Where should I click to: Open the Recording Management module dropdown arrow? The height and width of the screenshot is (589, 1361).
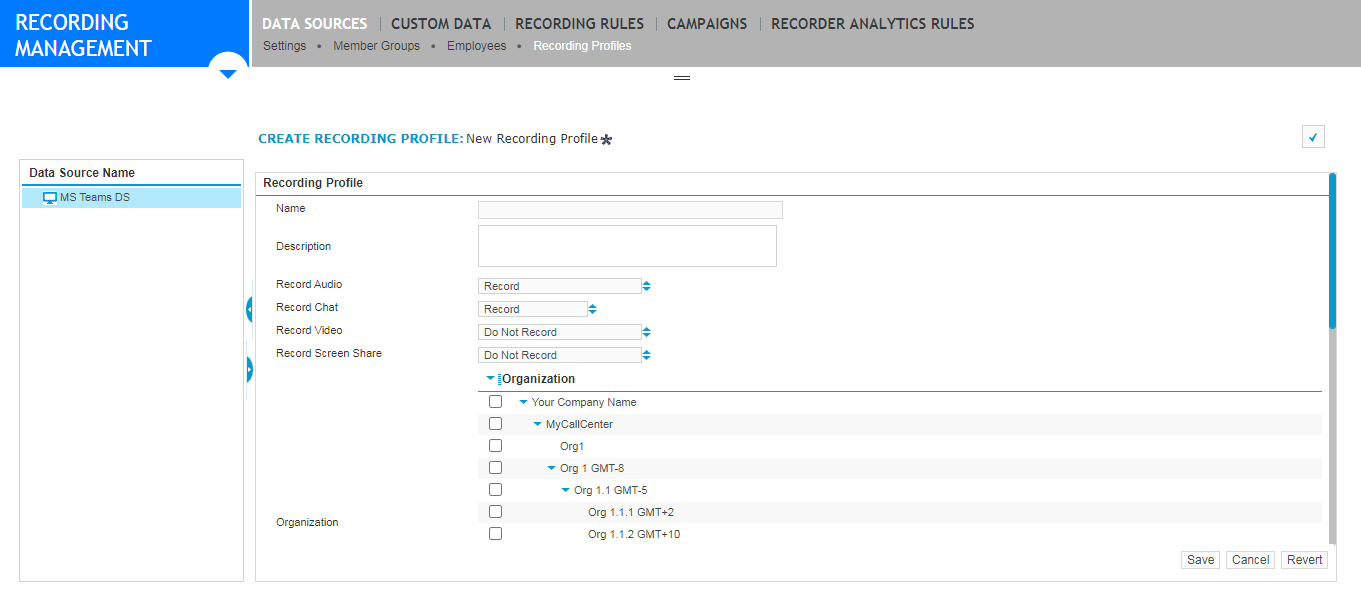click(228, 73)
